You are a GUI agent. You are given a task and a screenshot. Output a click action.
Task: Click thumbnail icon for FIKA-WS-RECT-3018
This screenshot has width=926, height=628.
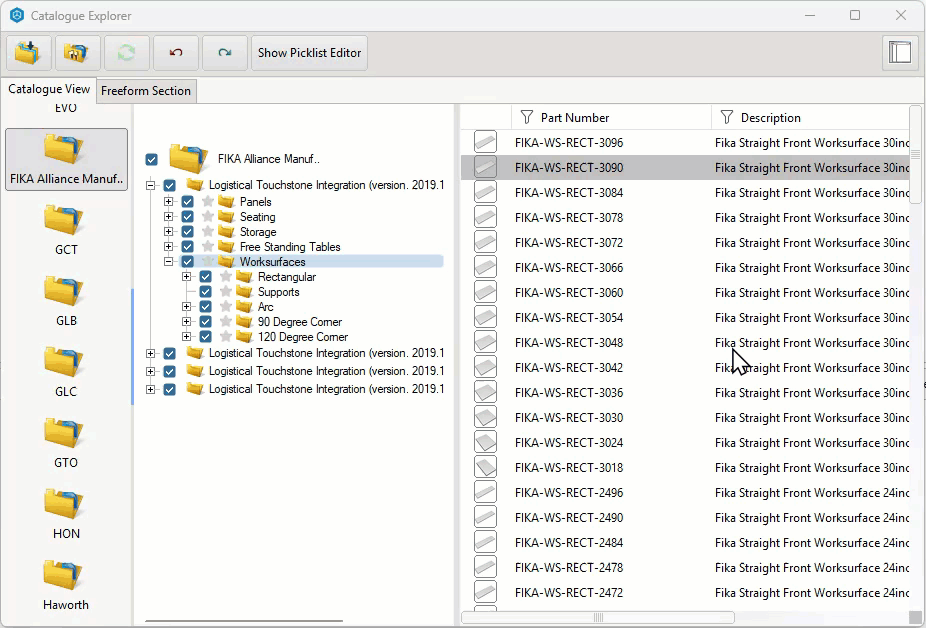point(485,467)
